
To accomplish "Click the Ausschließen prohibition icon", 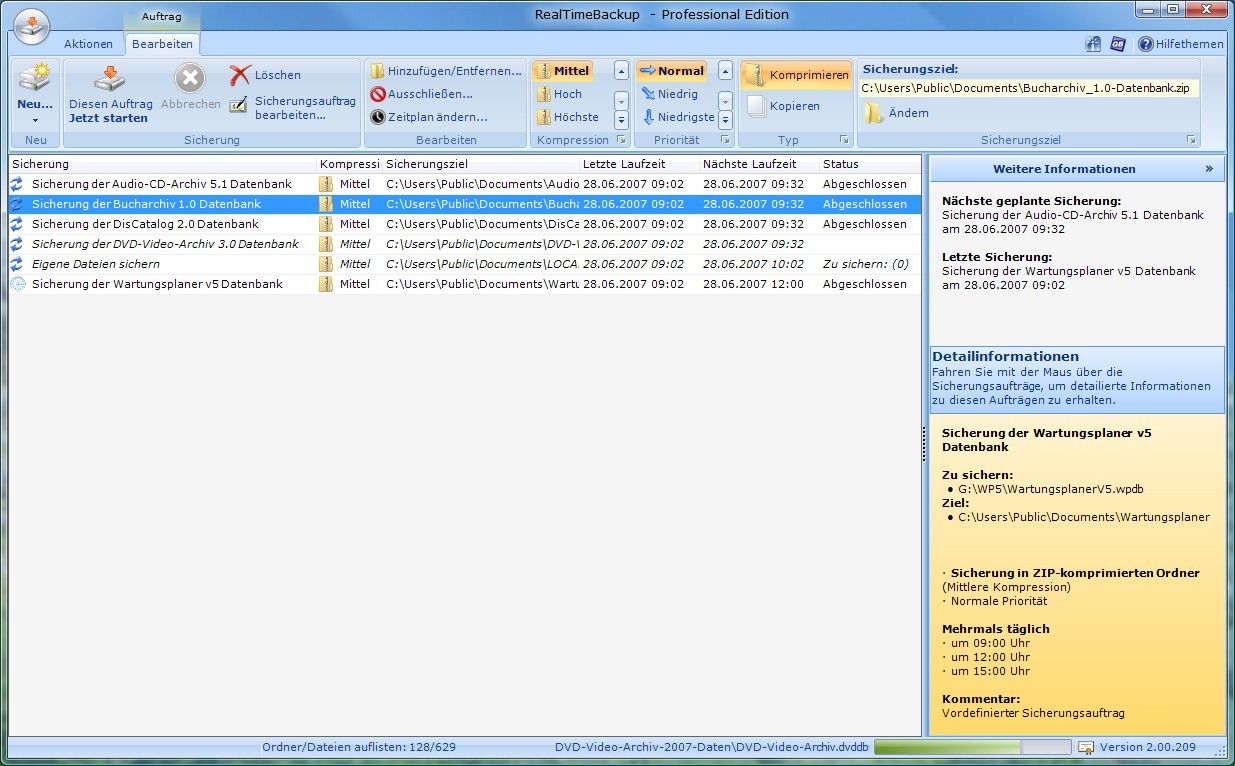I will tap(378, 94).
